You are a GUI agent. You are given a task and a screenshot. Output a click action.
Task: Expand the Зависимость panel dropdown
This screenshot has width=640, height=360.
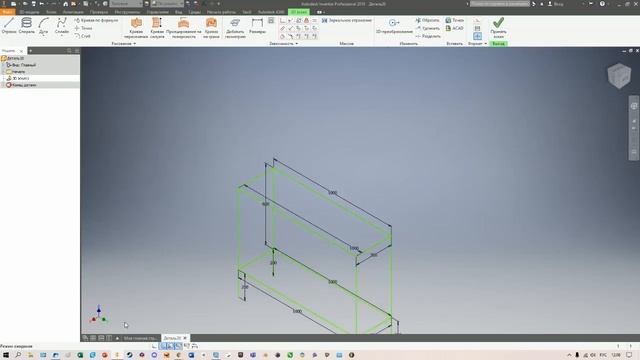284,43
